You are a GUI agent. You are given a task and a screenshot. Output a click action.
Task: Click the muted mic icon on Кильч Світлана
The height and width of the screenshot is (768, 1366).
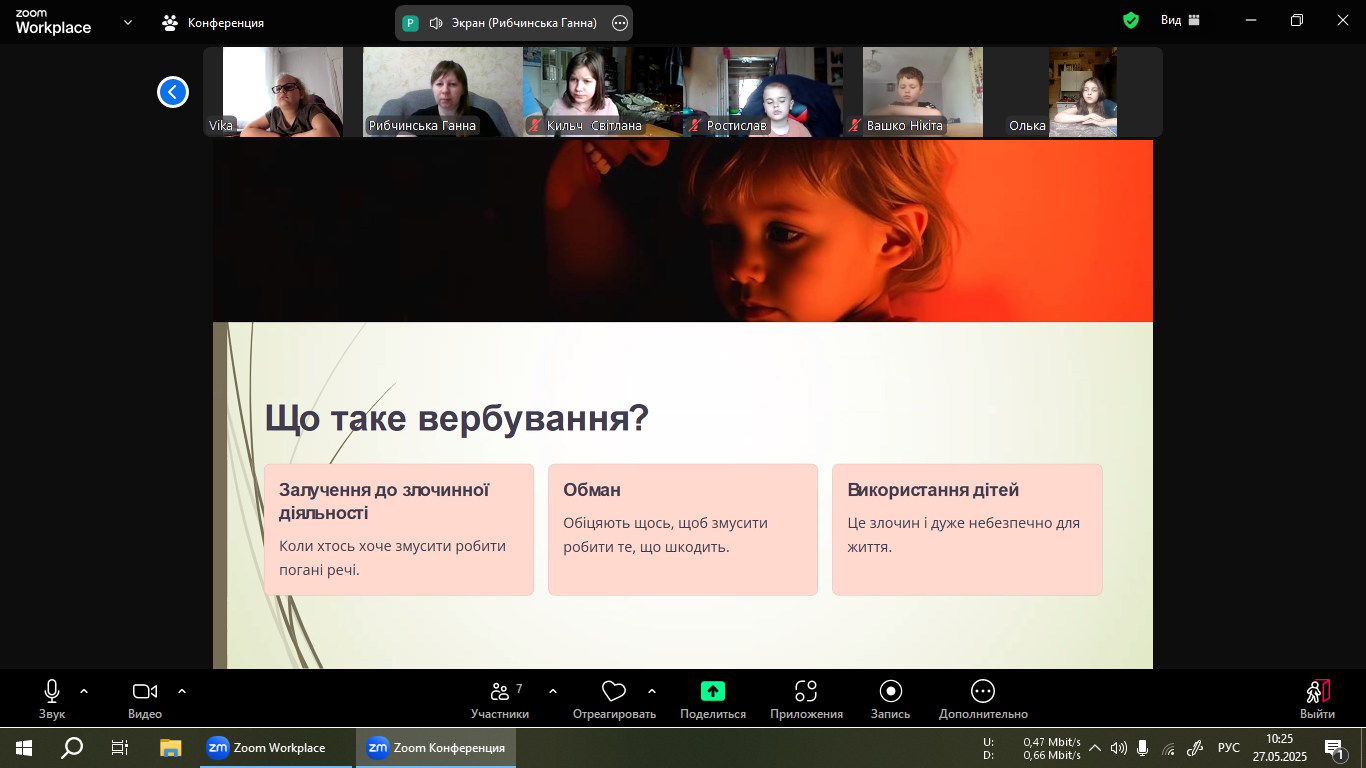[535, 126]
